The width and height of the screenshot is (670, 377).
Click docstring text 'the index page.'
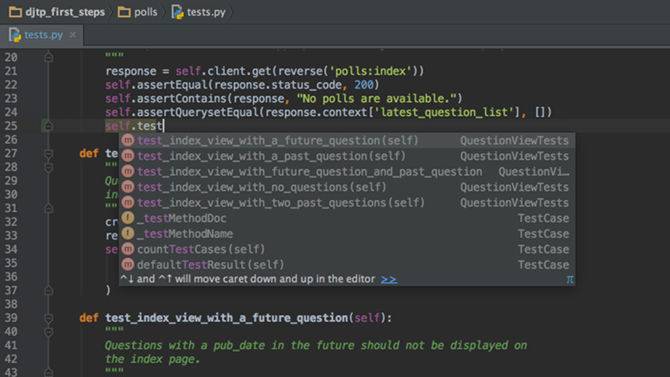point(152,359)
